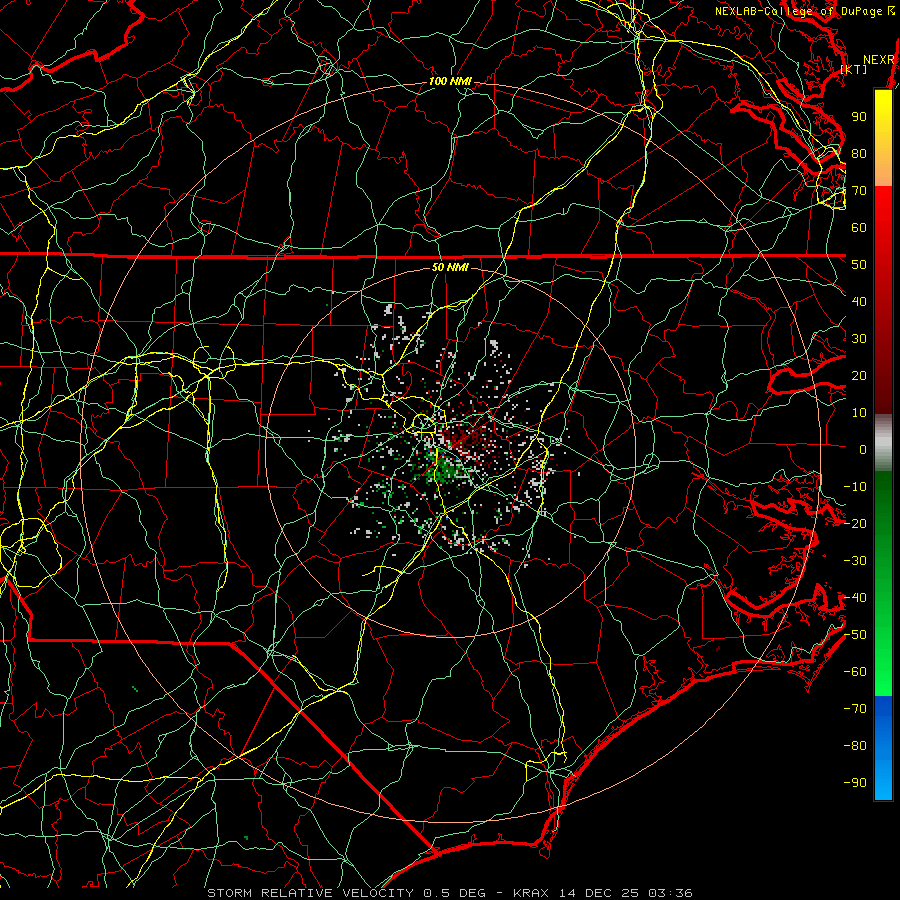Click the positive 50 knots scale value

[859, 265]
